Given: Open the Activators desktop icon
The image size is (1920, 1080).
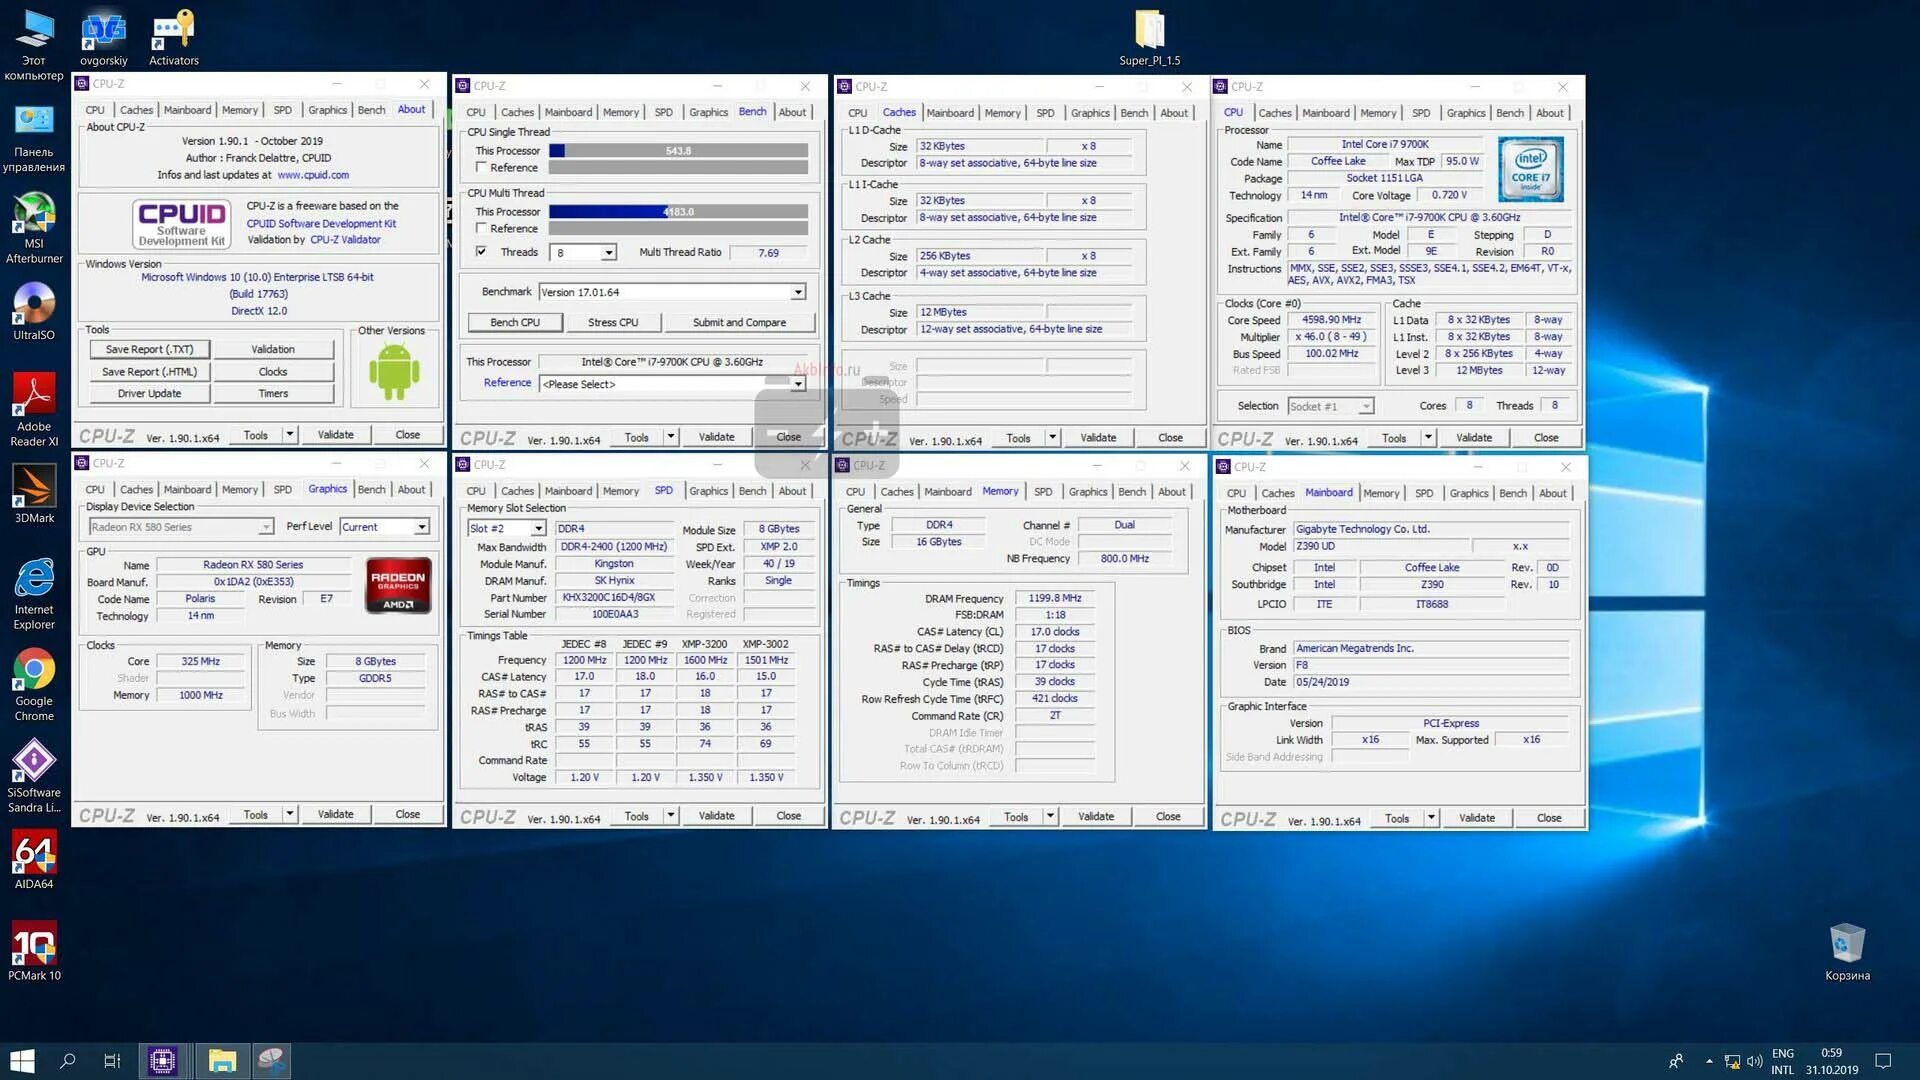Looking at the screenshot, I should pyautogui.click(x=174, y=38).
